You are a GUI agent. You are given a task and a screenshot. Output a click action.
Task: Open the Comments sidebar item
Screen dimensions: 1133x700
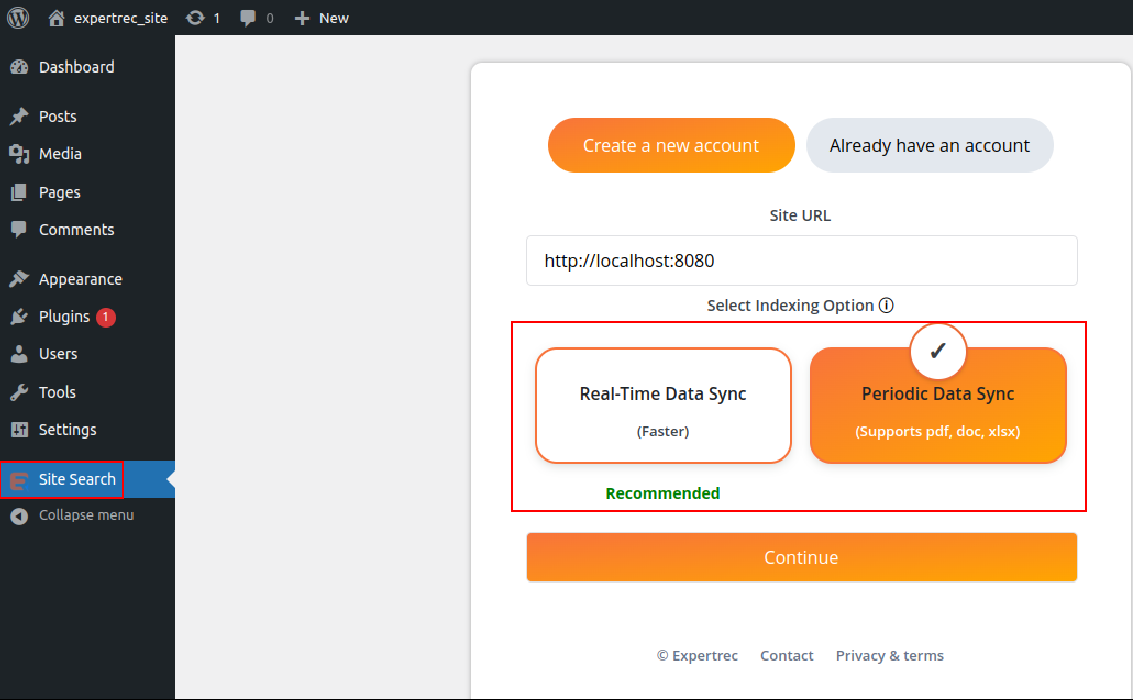click(x=76, y=230)
